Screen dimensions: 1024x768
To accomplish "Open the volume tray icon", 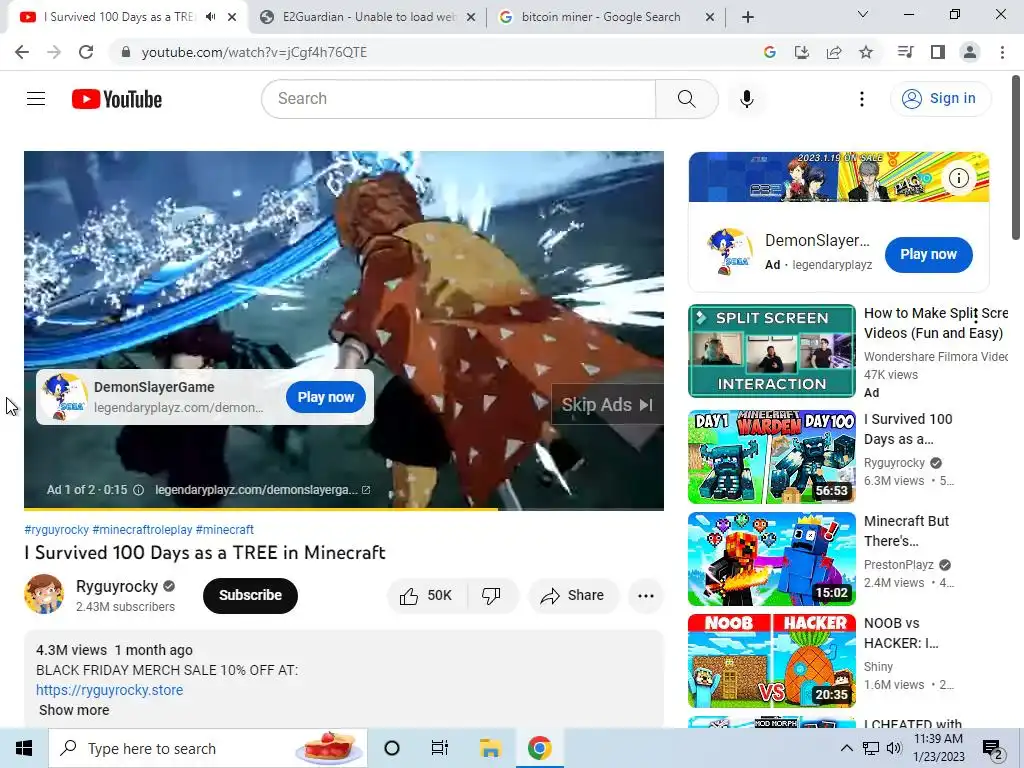I will click(x=895, y=748).
